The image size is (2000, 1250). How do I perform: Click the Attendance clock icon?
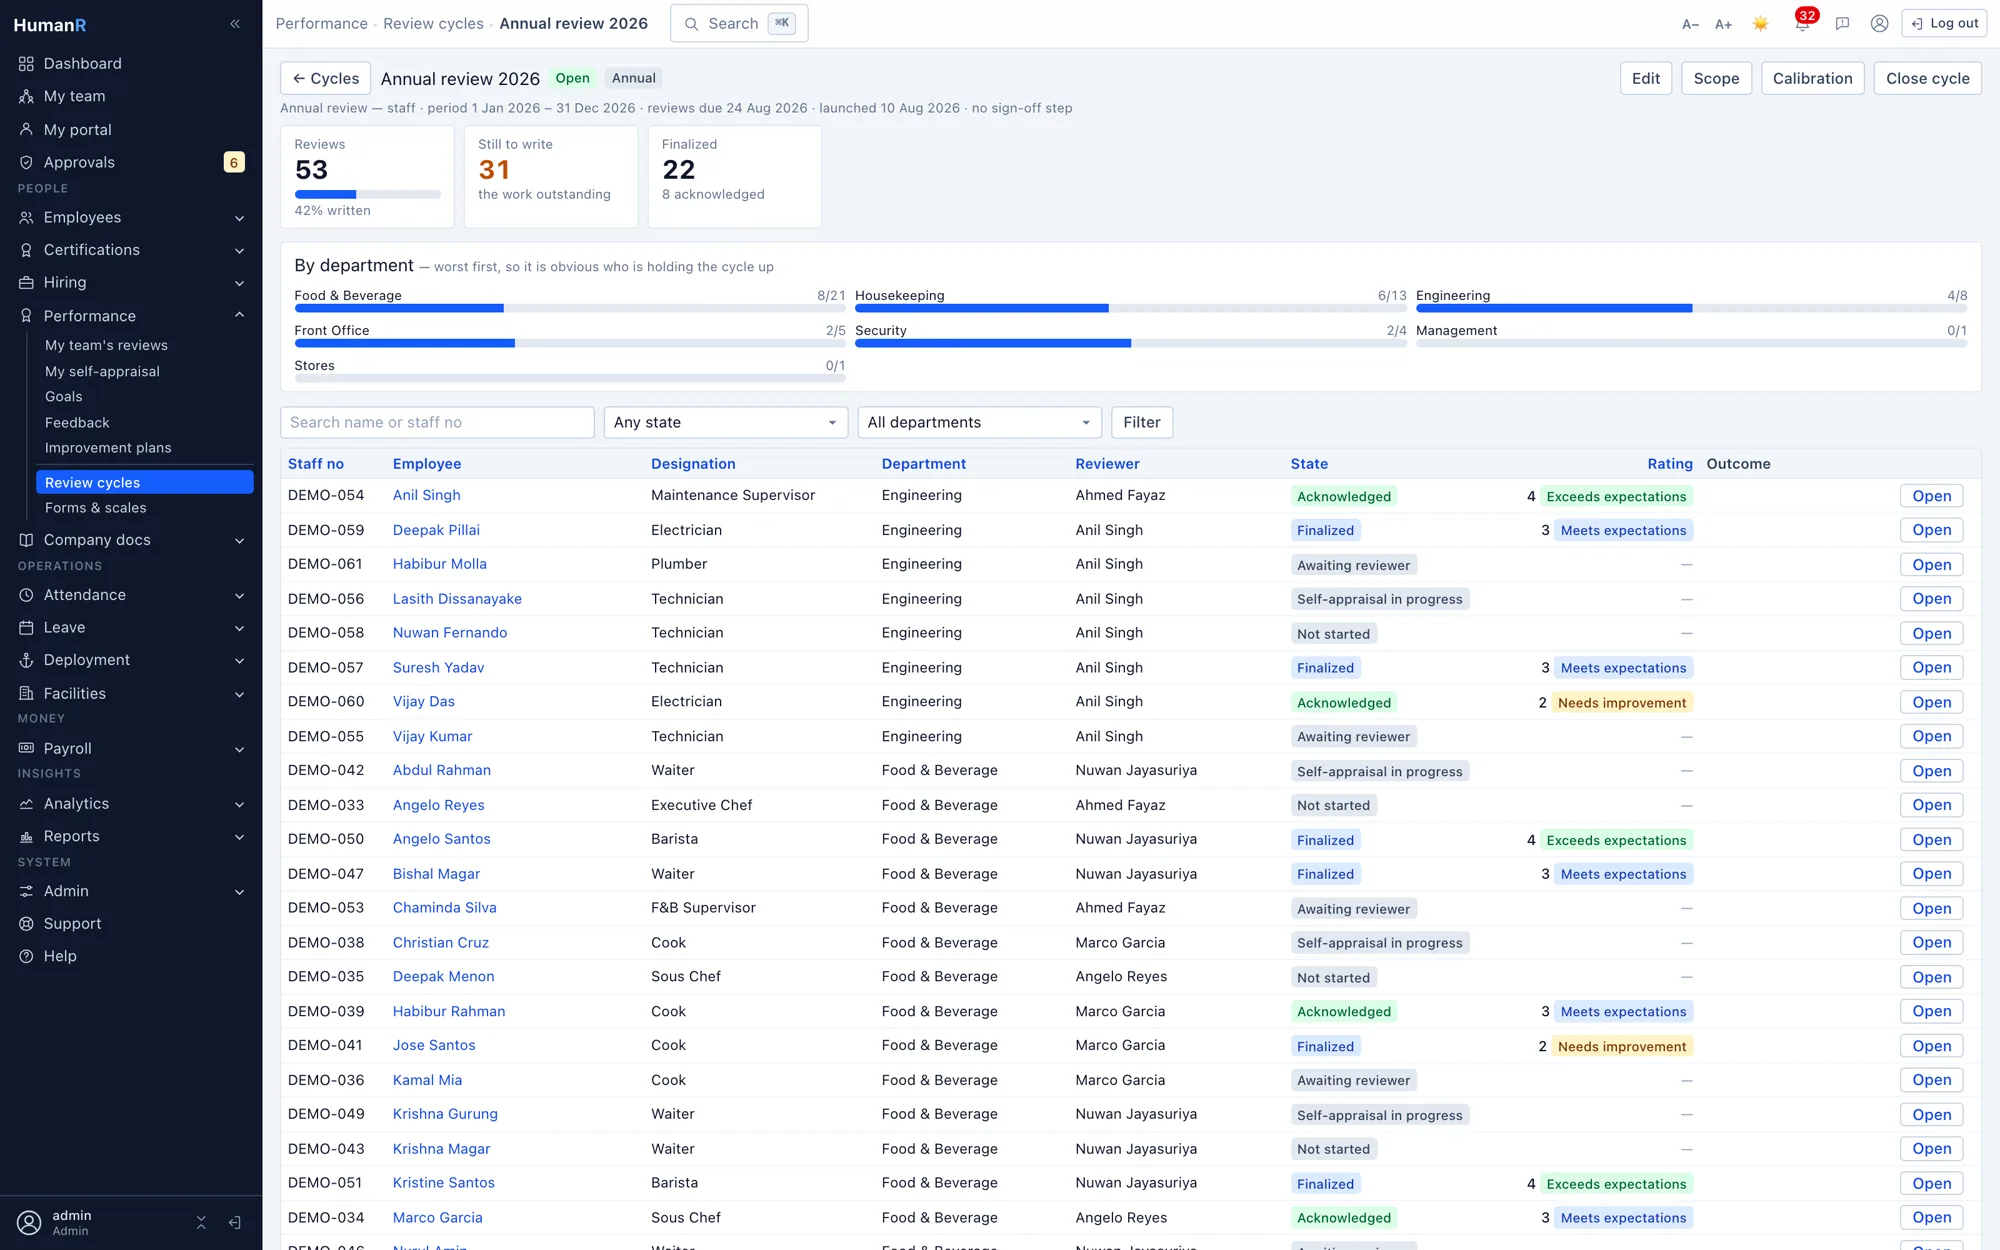point(26,595)
